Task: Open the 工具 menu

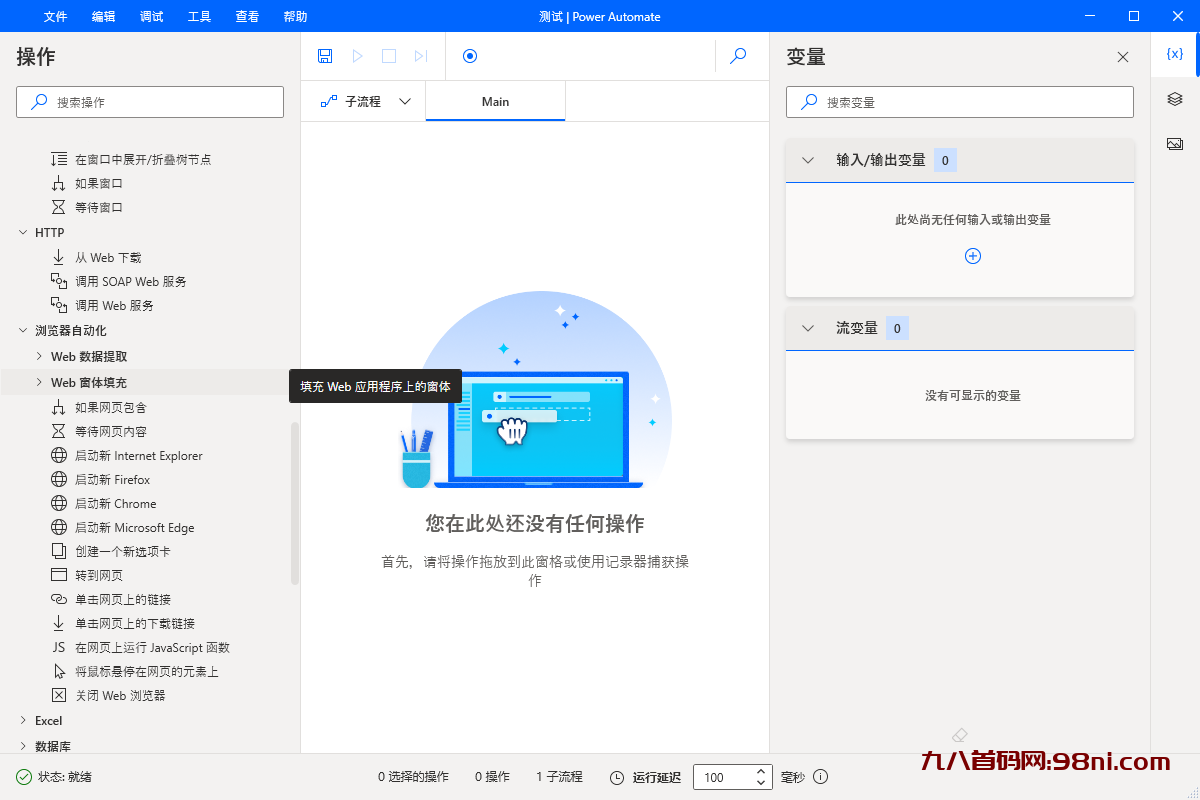Action: (x=199, y=17)
